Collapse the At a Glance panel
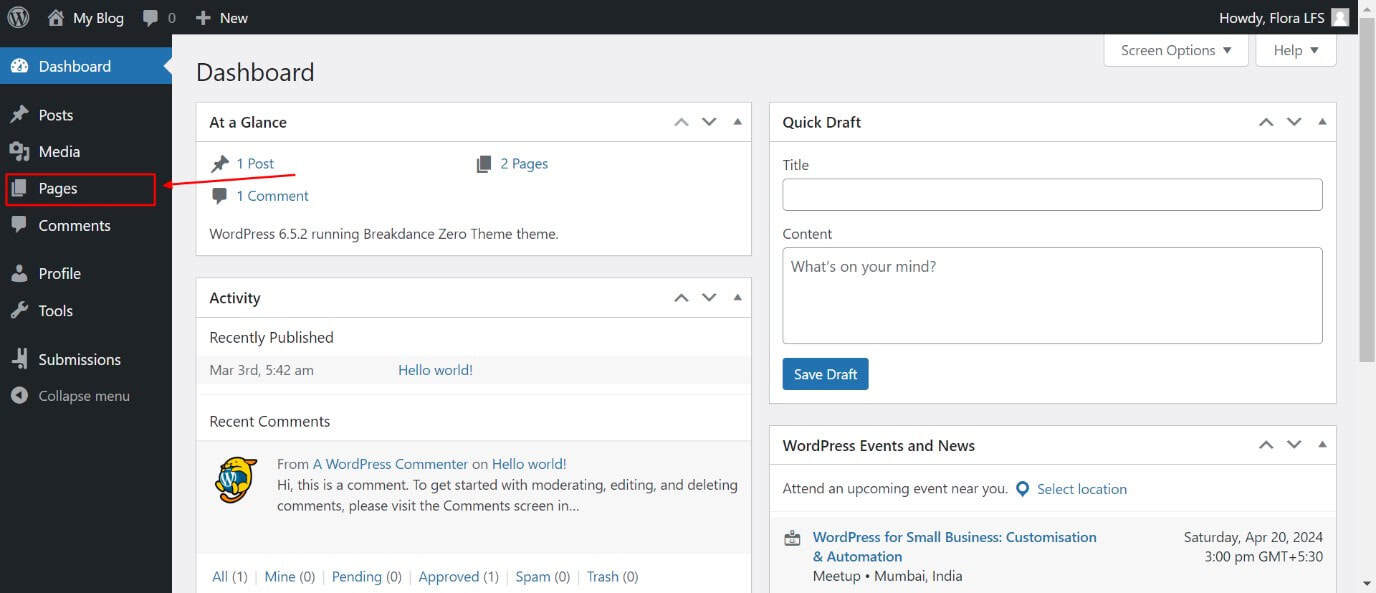The height and width of the screenshot is (593, 1376). pyautogui.click(x=737, y=122)
